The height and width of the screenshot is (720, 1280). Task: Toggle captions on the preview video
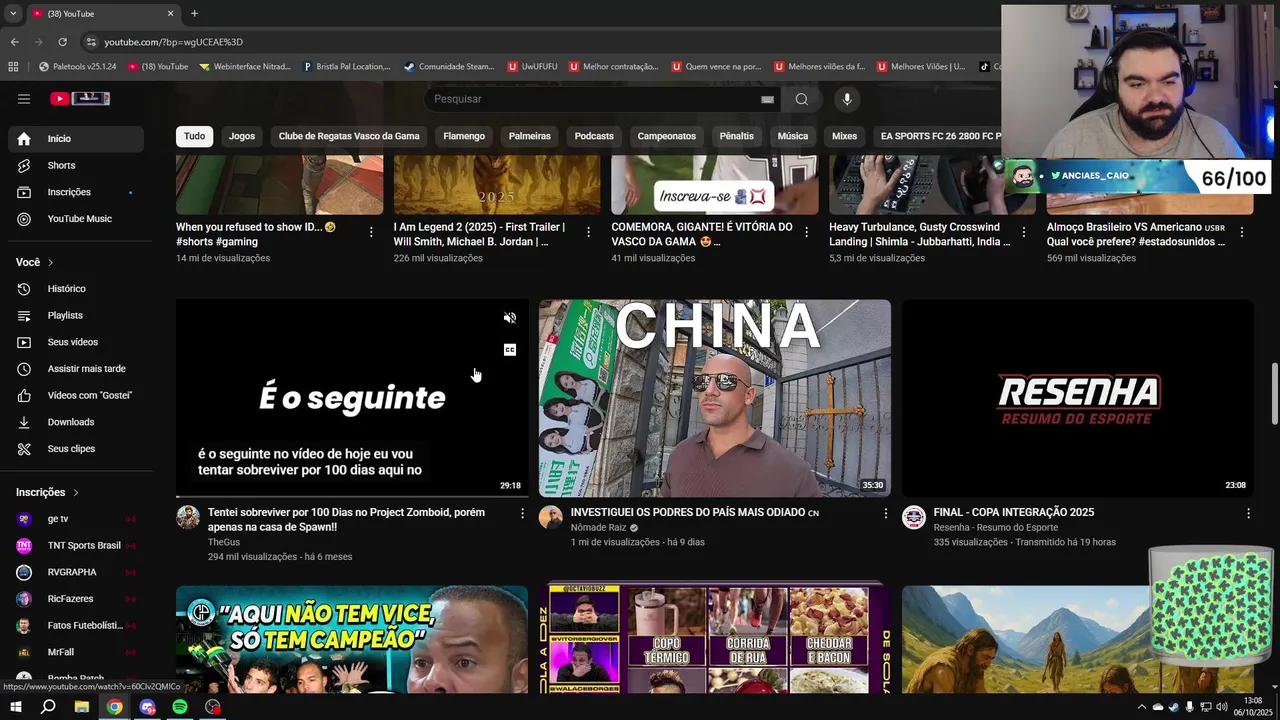(510, 350)
